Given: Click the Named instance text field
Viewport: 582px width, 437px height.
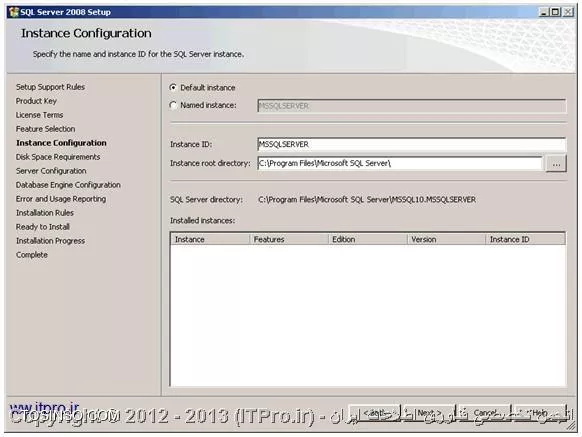Looking at the screenshot, I should tap(412, 106).
